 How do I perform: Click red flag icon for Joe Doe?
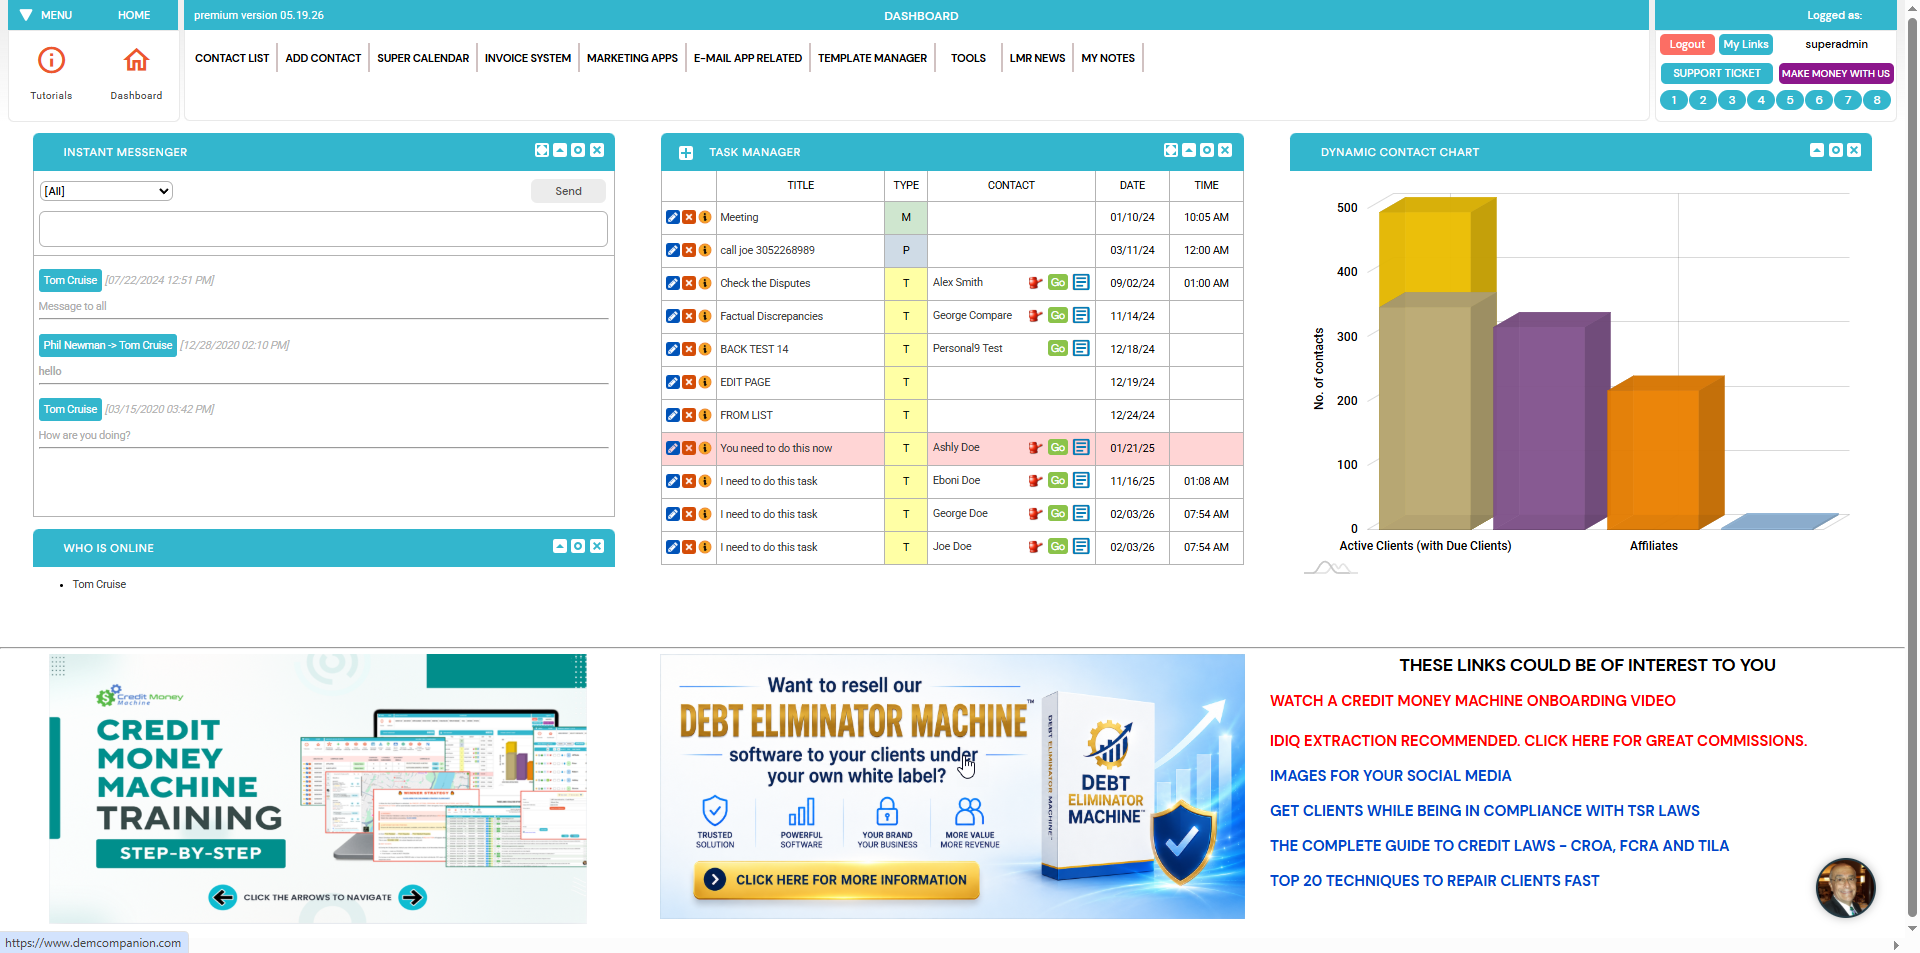pyautogui.click(x=1036, y=547)
